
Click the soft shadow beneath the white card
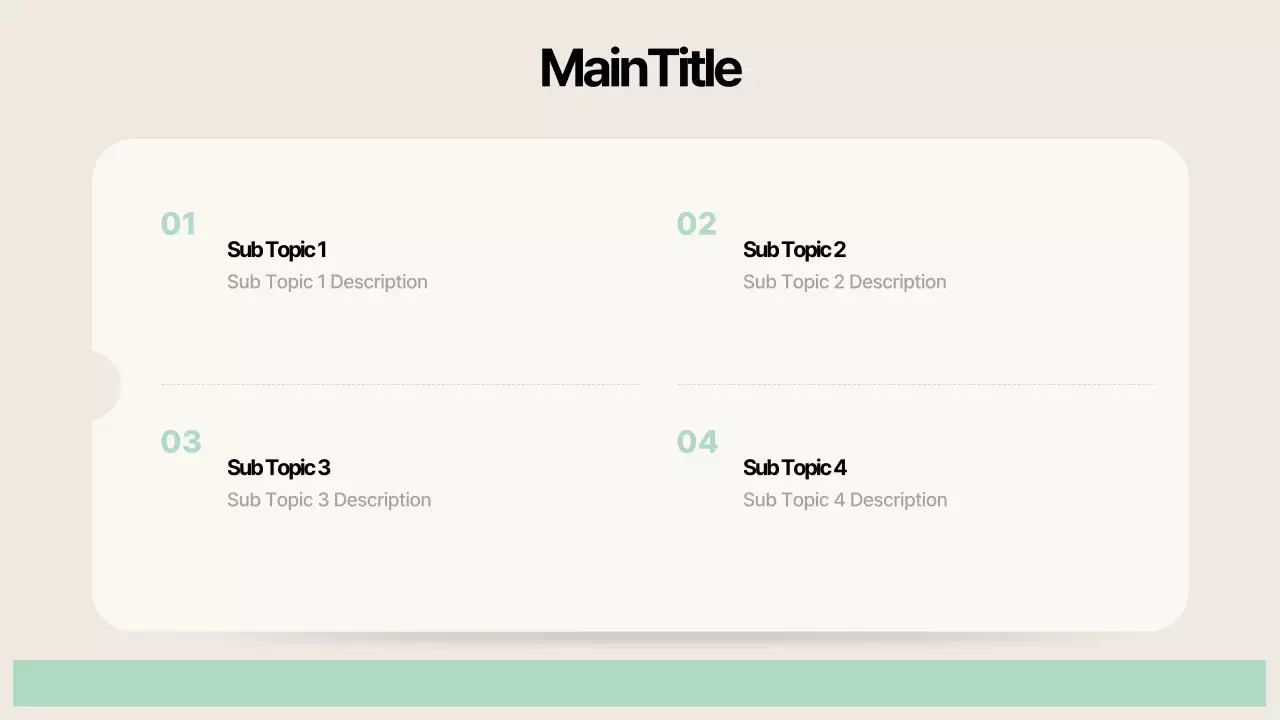point(640,638)
